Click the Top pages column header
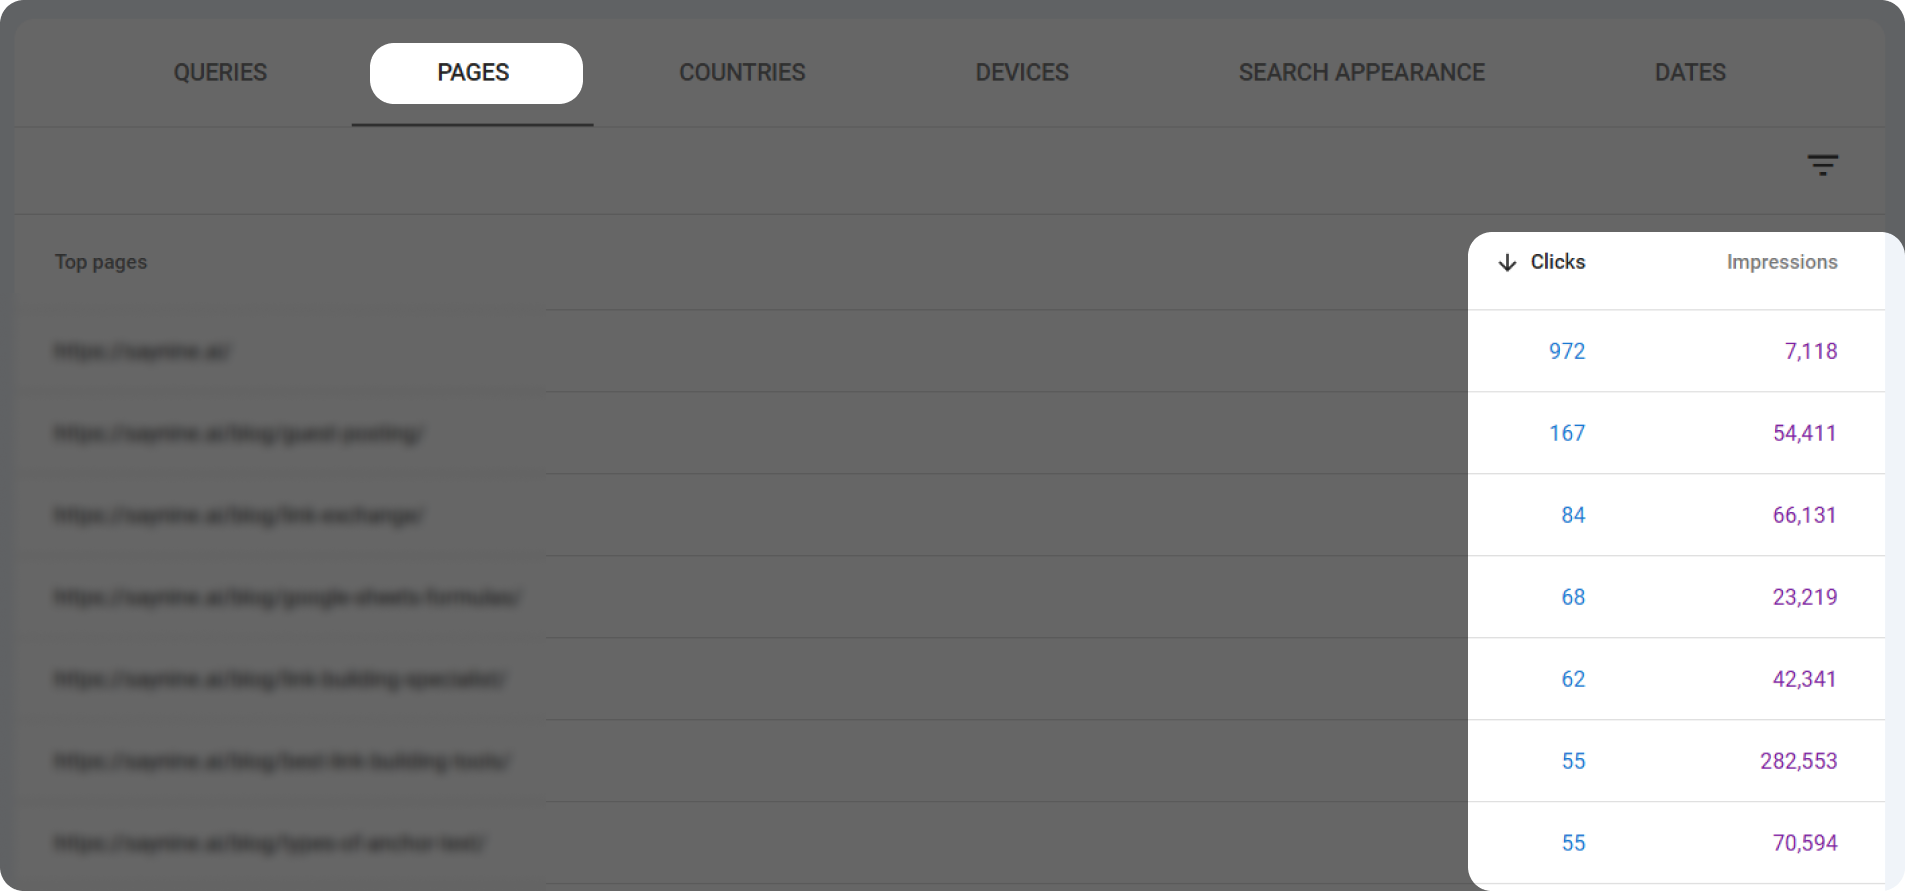 101,262
